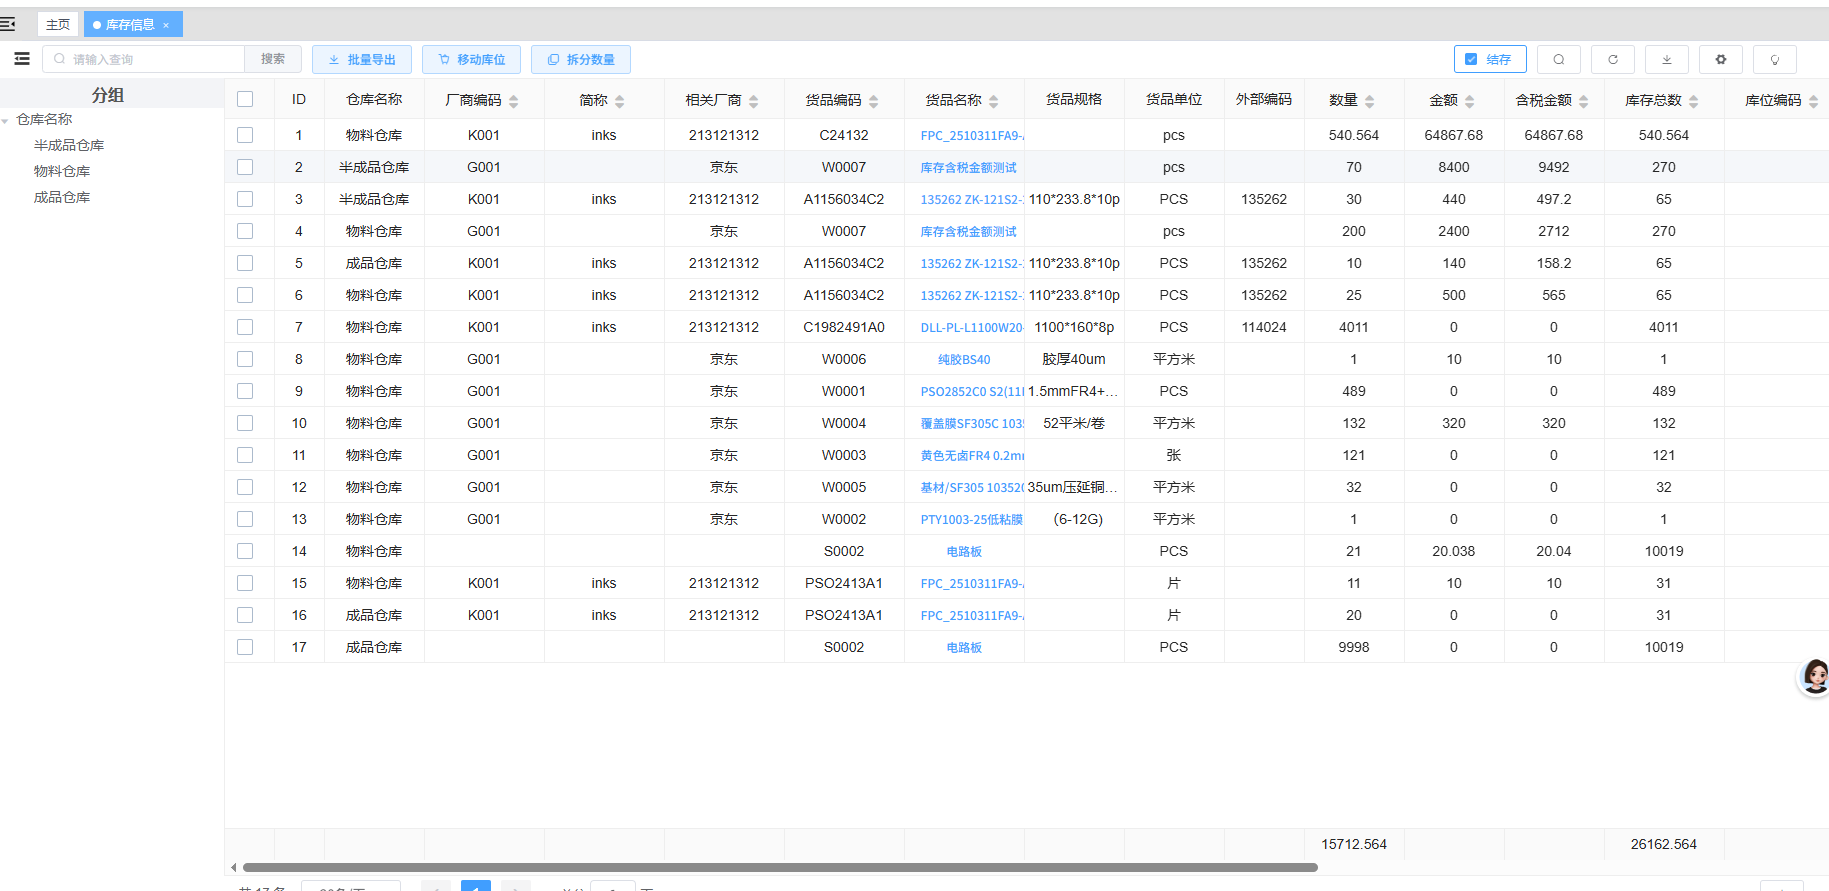Collapse the 仓库名称 tree node
Image resolution: width=1829 pixels, height=891 pixels.
coord(6,121)
